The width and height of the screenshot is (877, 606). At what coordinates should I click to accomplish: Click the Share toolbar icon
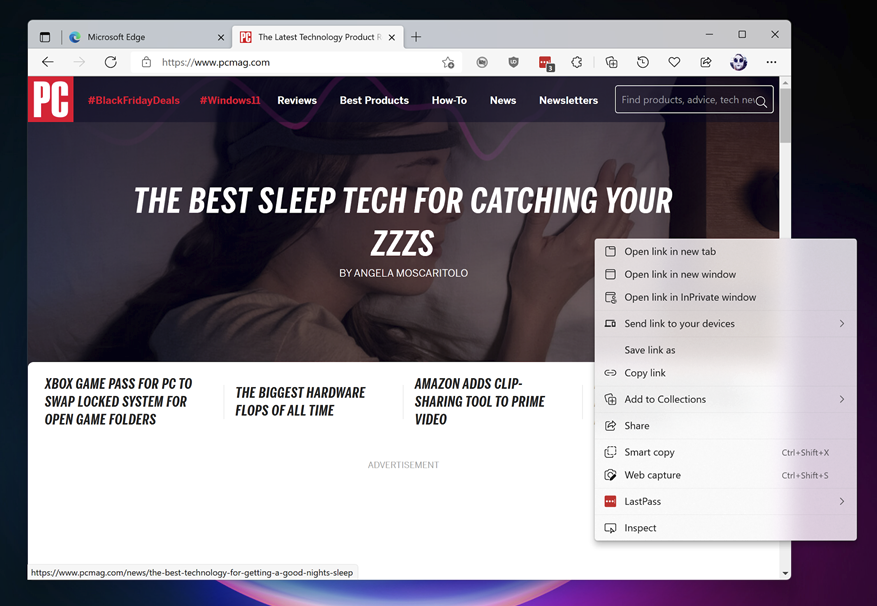[x=706, y=62]
